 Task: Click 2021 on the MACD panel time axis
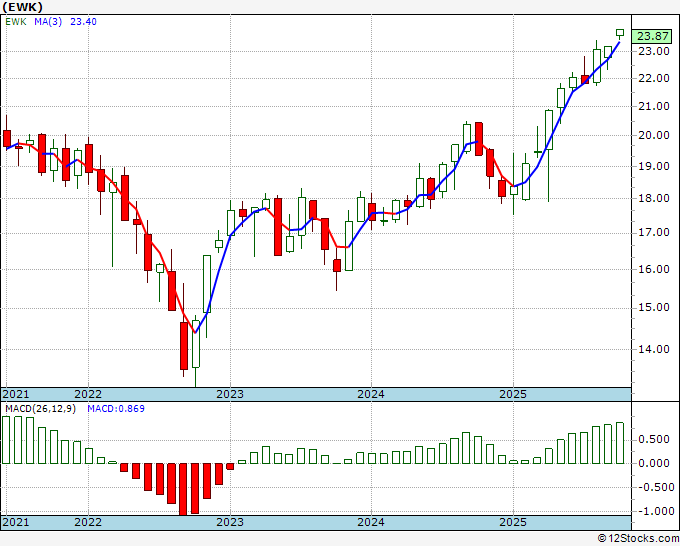pos(16,522)
